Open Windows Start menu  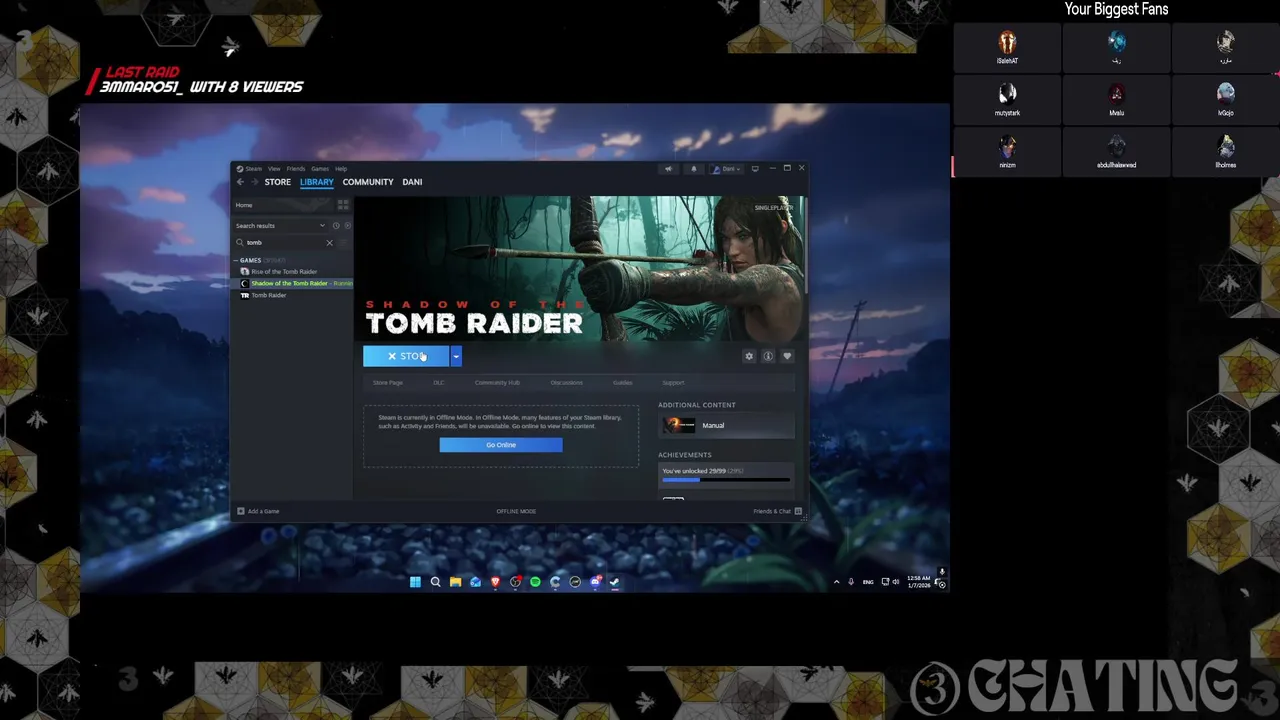[415, 582]
